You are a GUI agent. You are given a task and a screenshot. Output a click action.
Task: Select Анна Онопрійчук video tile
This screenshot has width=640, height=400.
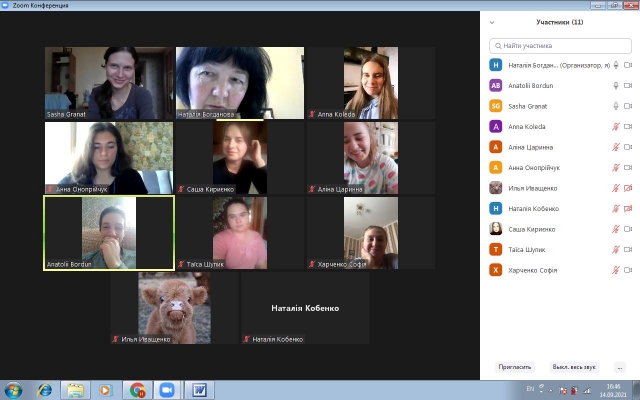[109, 158]
